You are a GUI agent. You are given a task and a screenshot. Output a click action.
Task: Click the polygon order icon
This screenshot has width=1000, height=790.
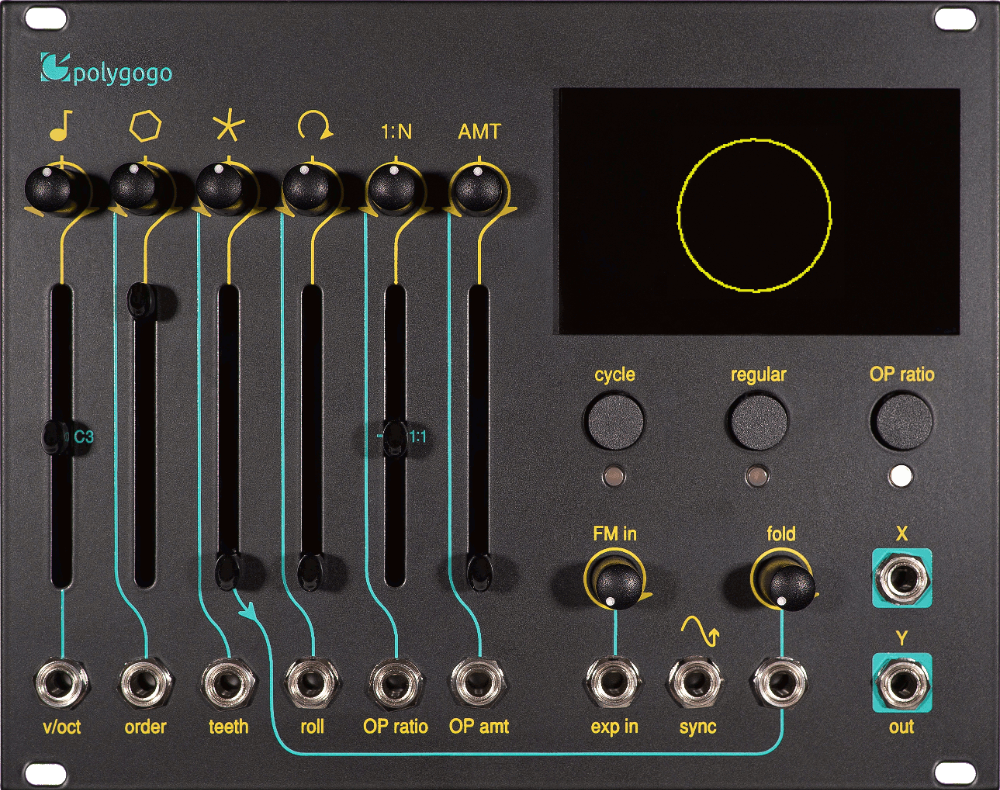tap(145, 126)
